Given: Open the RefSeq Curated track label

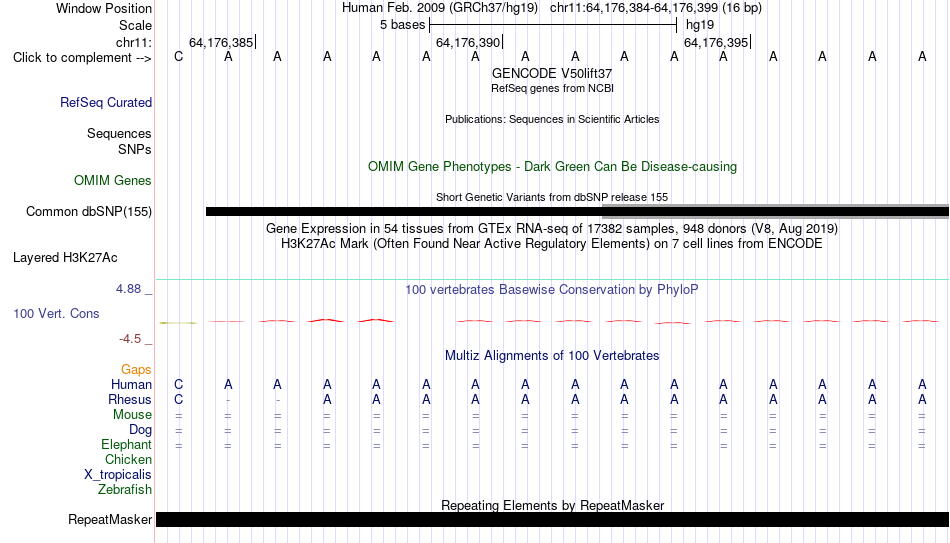Looking at the screenshot, I should (x=106, y=102).
